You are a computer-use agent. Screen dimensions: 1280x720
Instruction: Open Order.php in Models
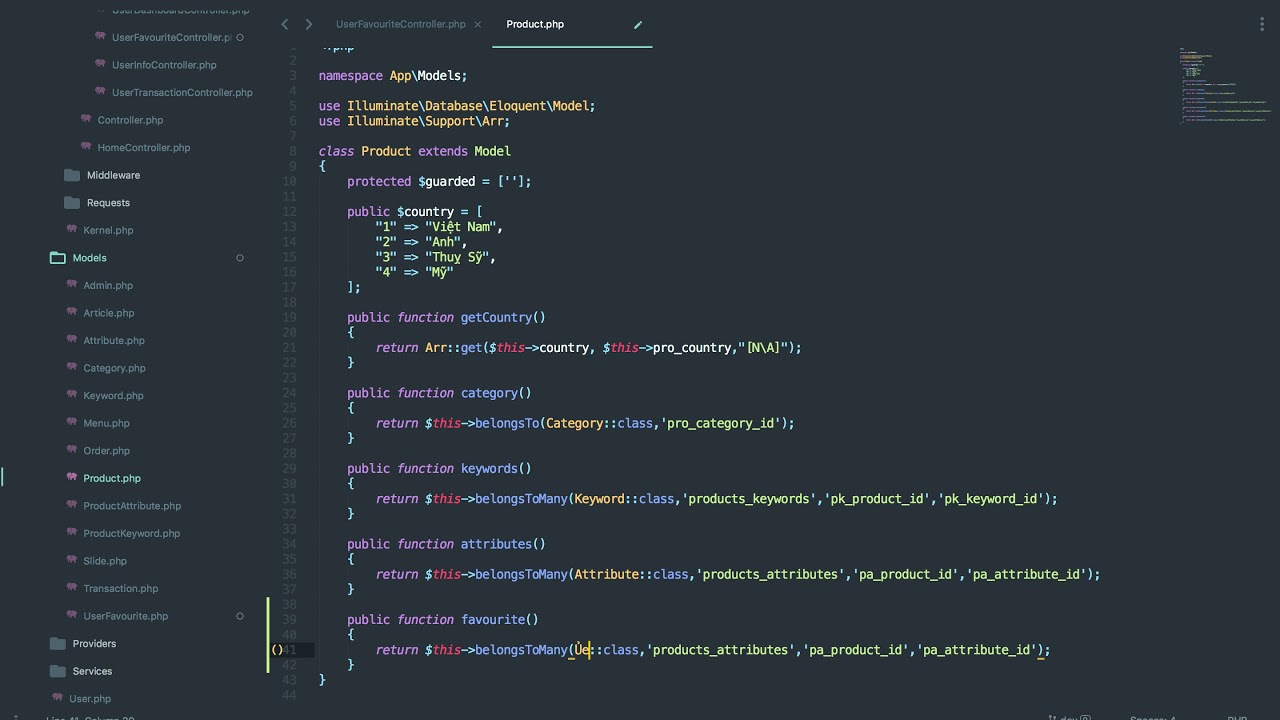click(107, 450)
